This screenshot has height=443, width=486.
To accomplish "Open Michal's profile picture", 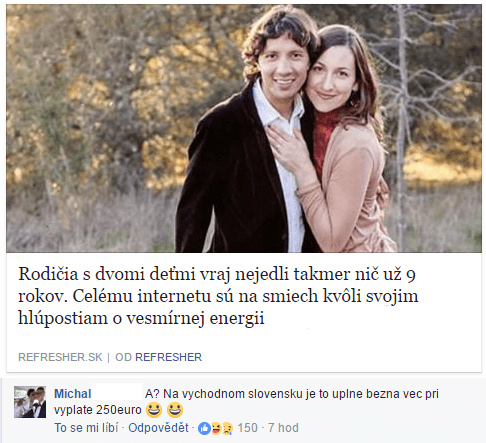I will (x=30, y=402).
